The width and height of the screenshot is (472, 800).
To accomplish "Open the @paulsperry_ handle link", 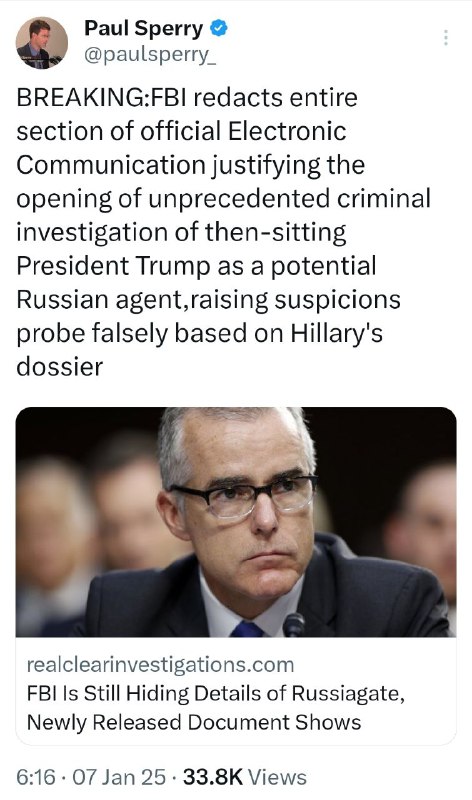I will (x=150, y=55).
